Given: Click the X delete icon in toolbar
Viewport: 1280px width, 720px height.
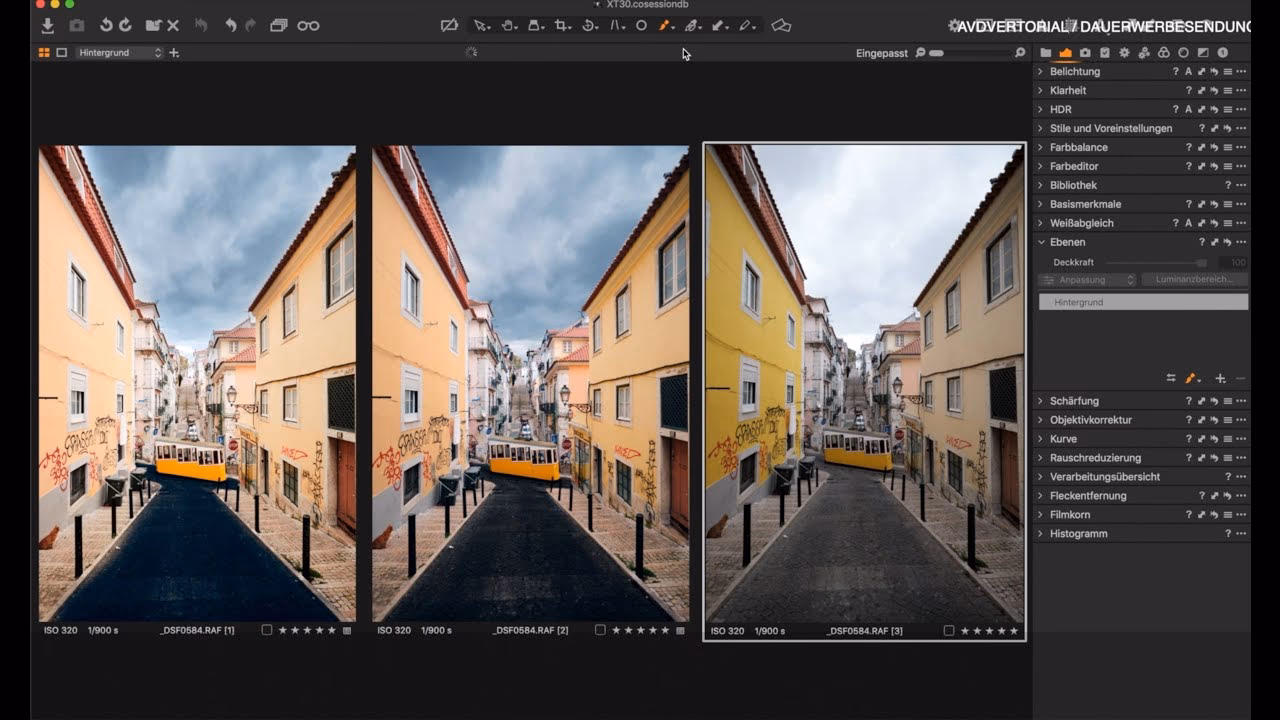Looking at the screenshot, I should 173,25.
